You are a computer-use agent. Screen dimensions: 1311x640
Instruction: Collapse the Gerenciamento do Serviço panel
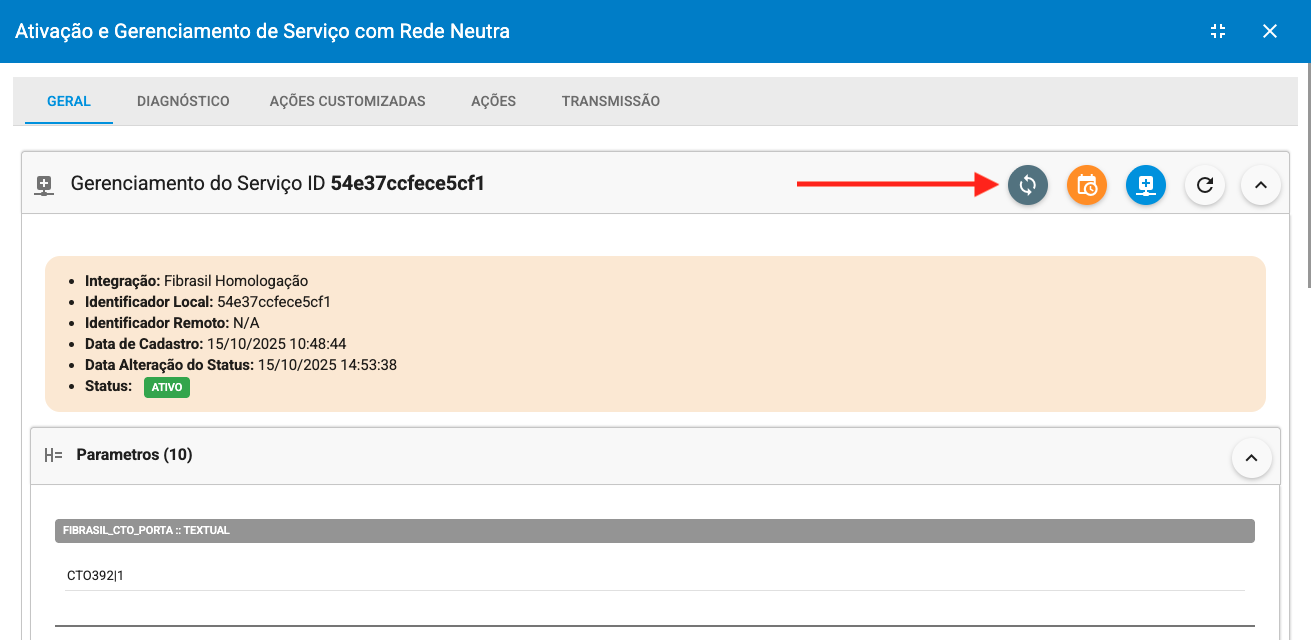[x=1260, y=185]
